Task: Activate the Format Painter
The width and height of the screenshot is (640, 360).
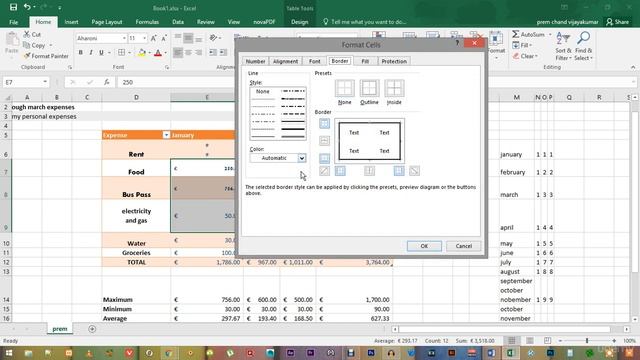Action: tap(46, 56)
